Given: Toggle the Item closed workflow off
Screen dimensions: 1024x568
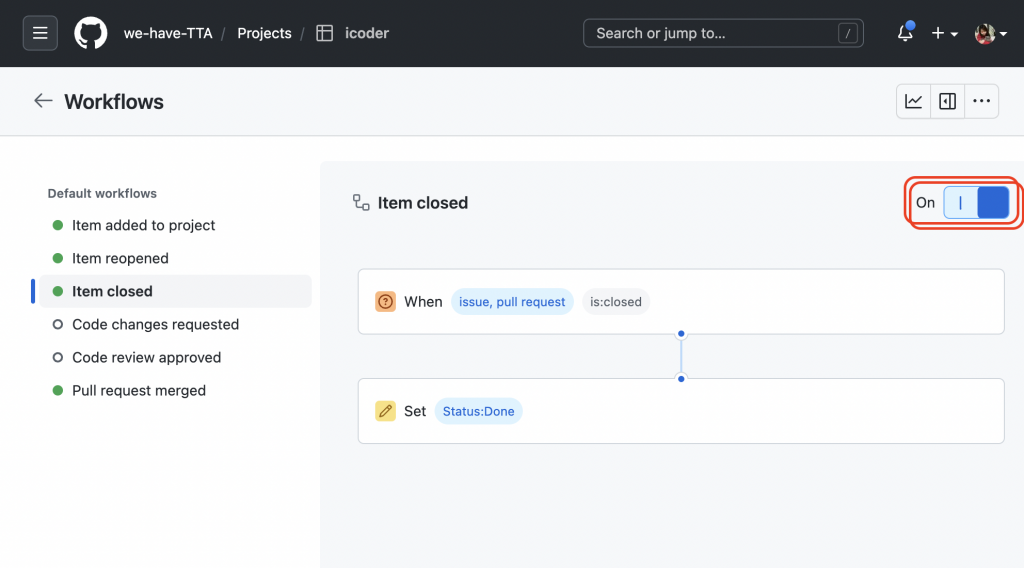Looking at the screenshot, I should (x=976, y=203).
